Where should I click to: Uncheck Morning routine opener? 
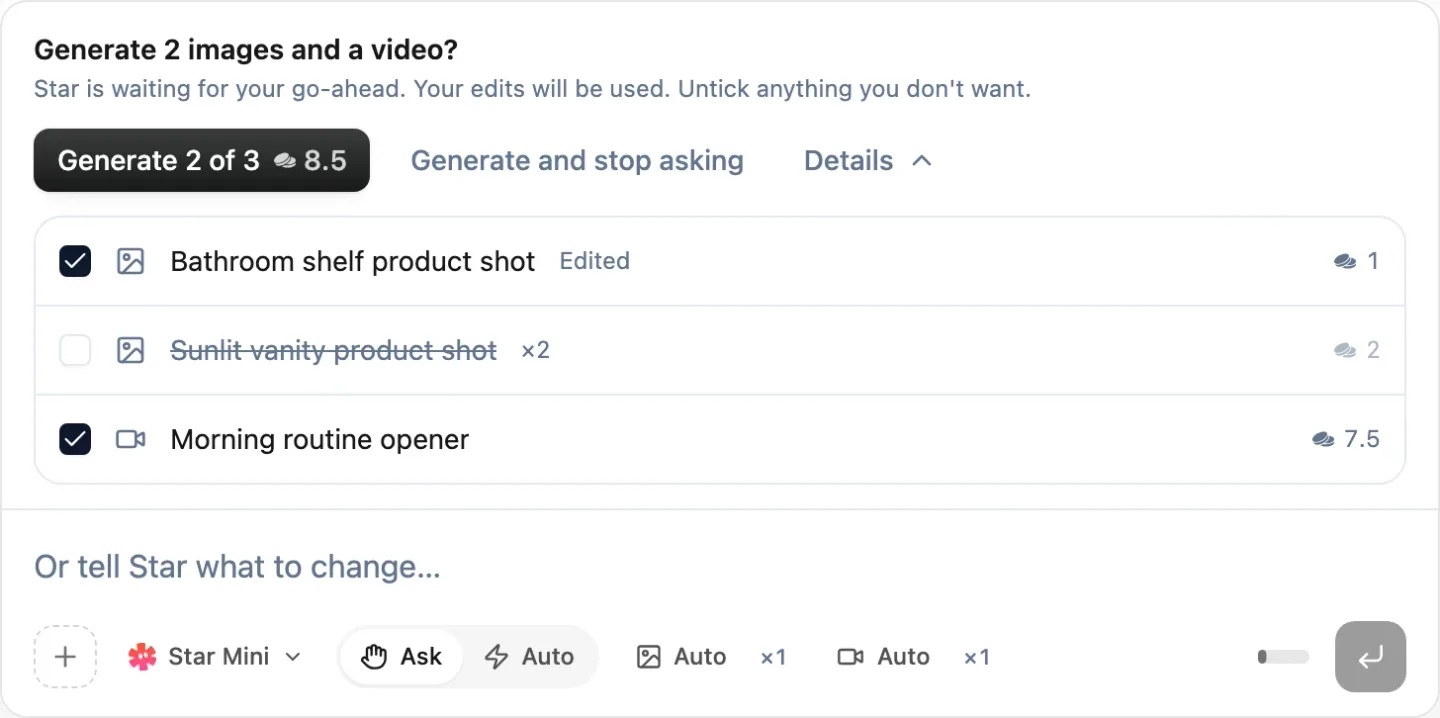75,439
